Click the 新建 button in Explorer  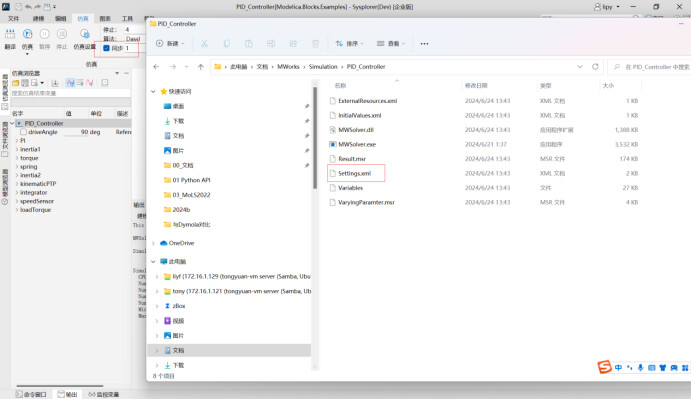click(170, 44)
